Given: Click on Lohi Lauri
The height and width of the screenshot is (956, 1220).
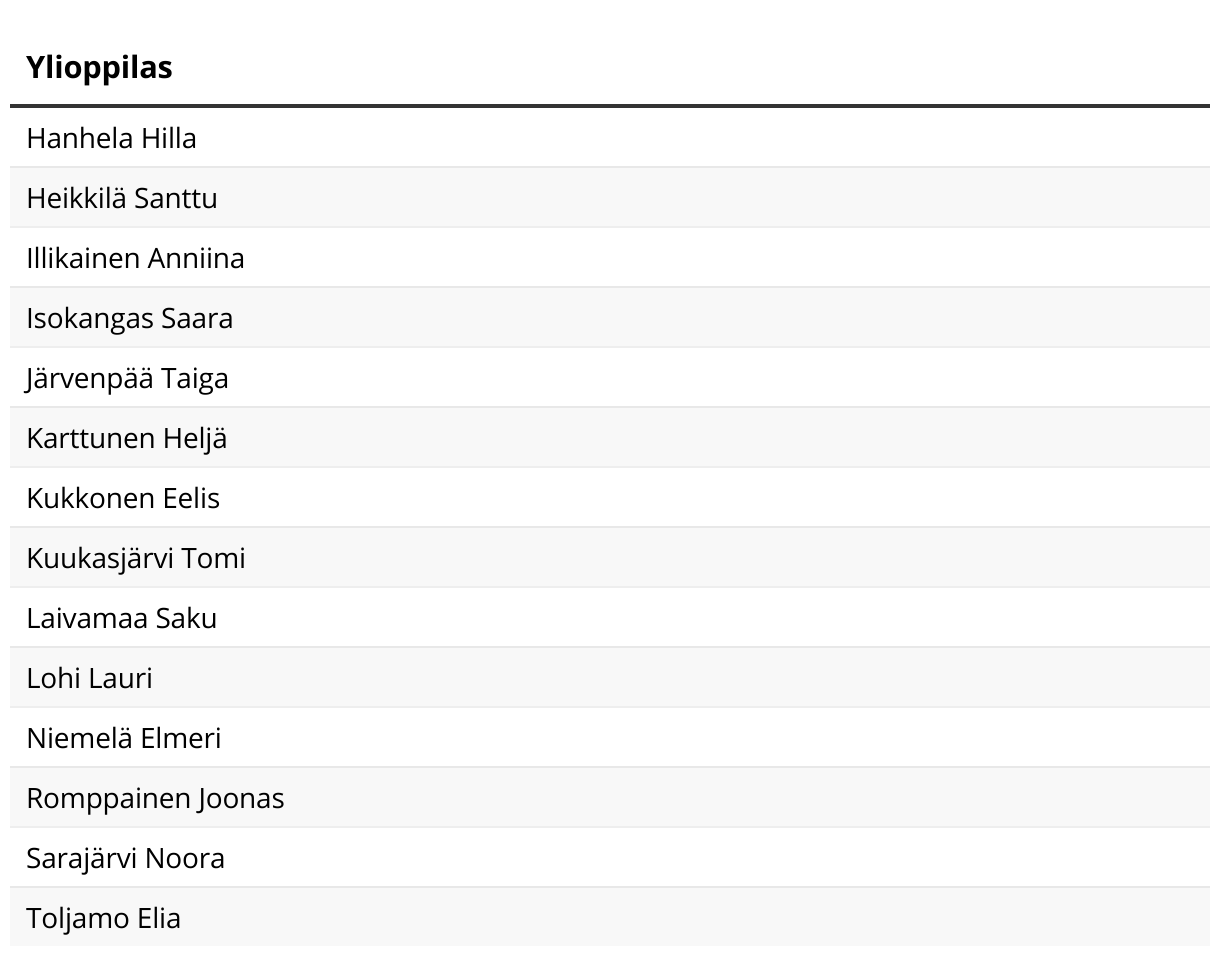Looking at the screenshot, I should (89, 678).
